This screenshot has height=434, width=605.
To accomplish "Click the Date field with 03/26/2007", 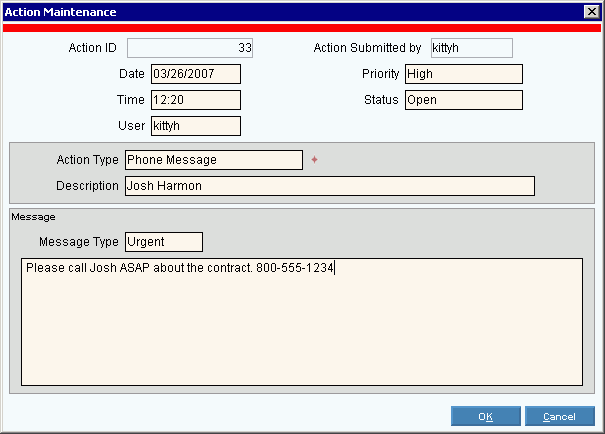I will [195, 74].
